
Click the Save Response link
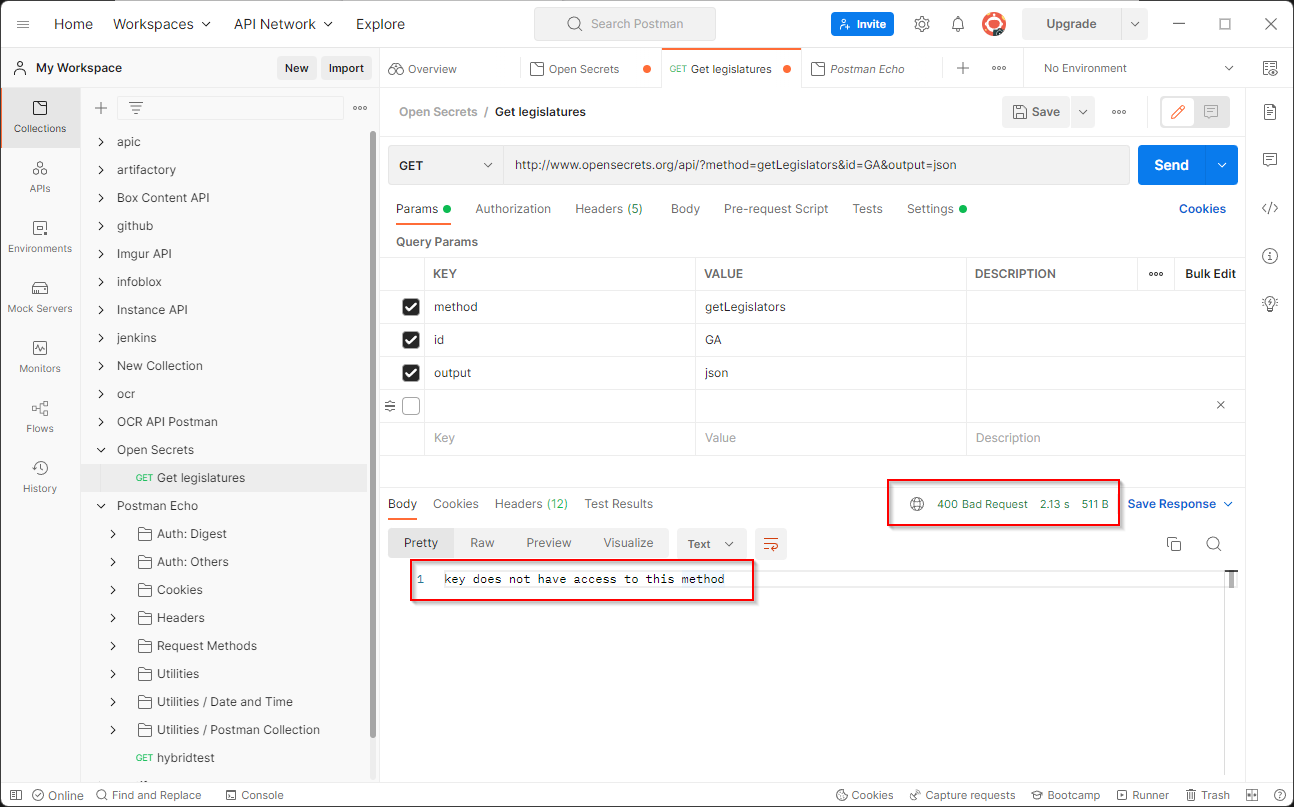click(x=1172, y=503)
